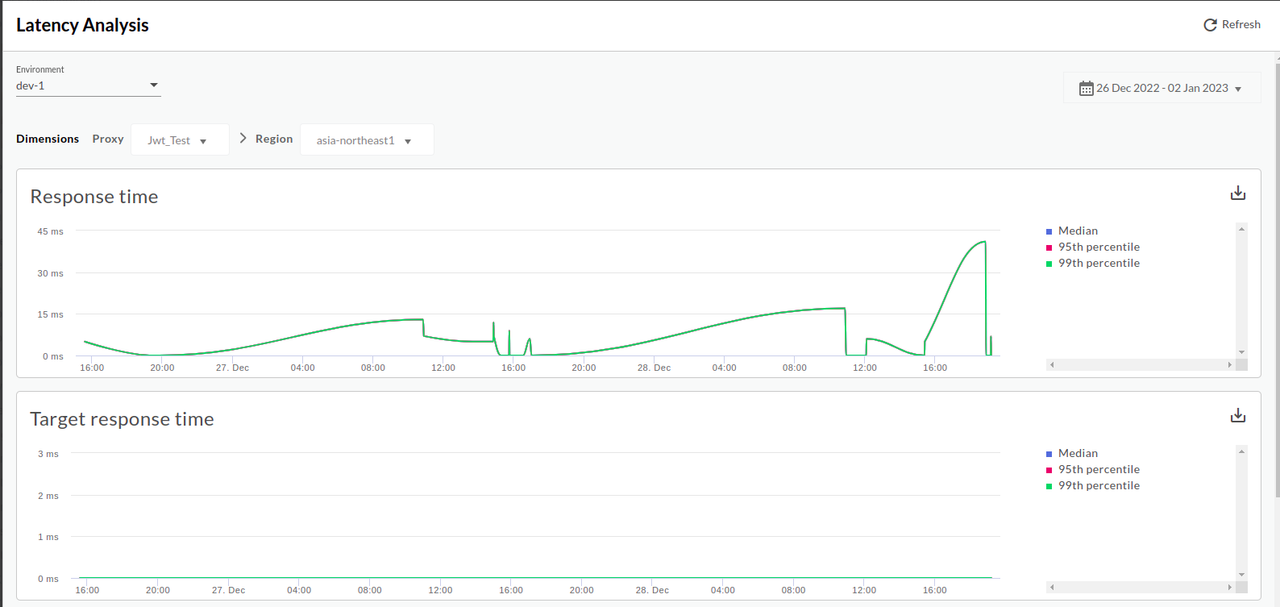This screenshot has width=1280, height=607.
Task: Open the date range picker
Action: 1161,88
